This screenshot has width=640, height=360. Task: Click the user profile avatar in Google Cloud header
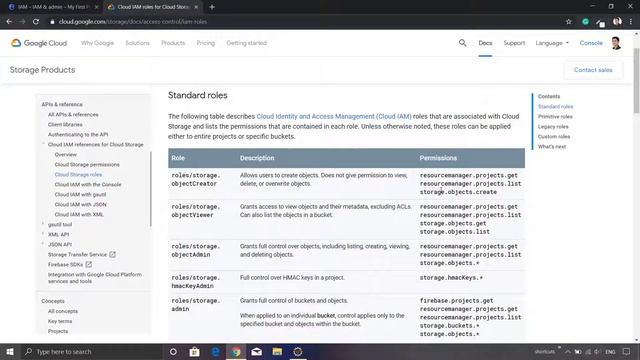coord(616,43)
